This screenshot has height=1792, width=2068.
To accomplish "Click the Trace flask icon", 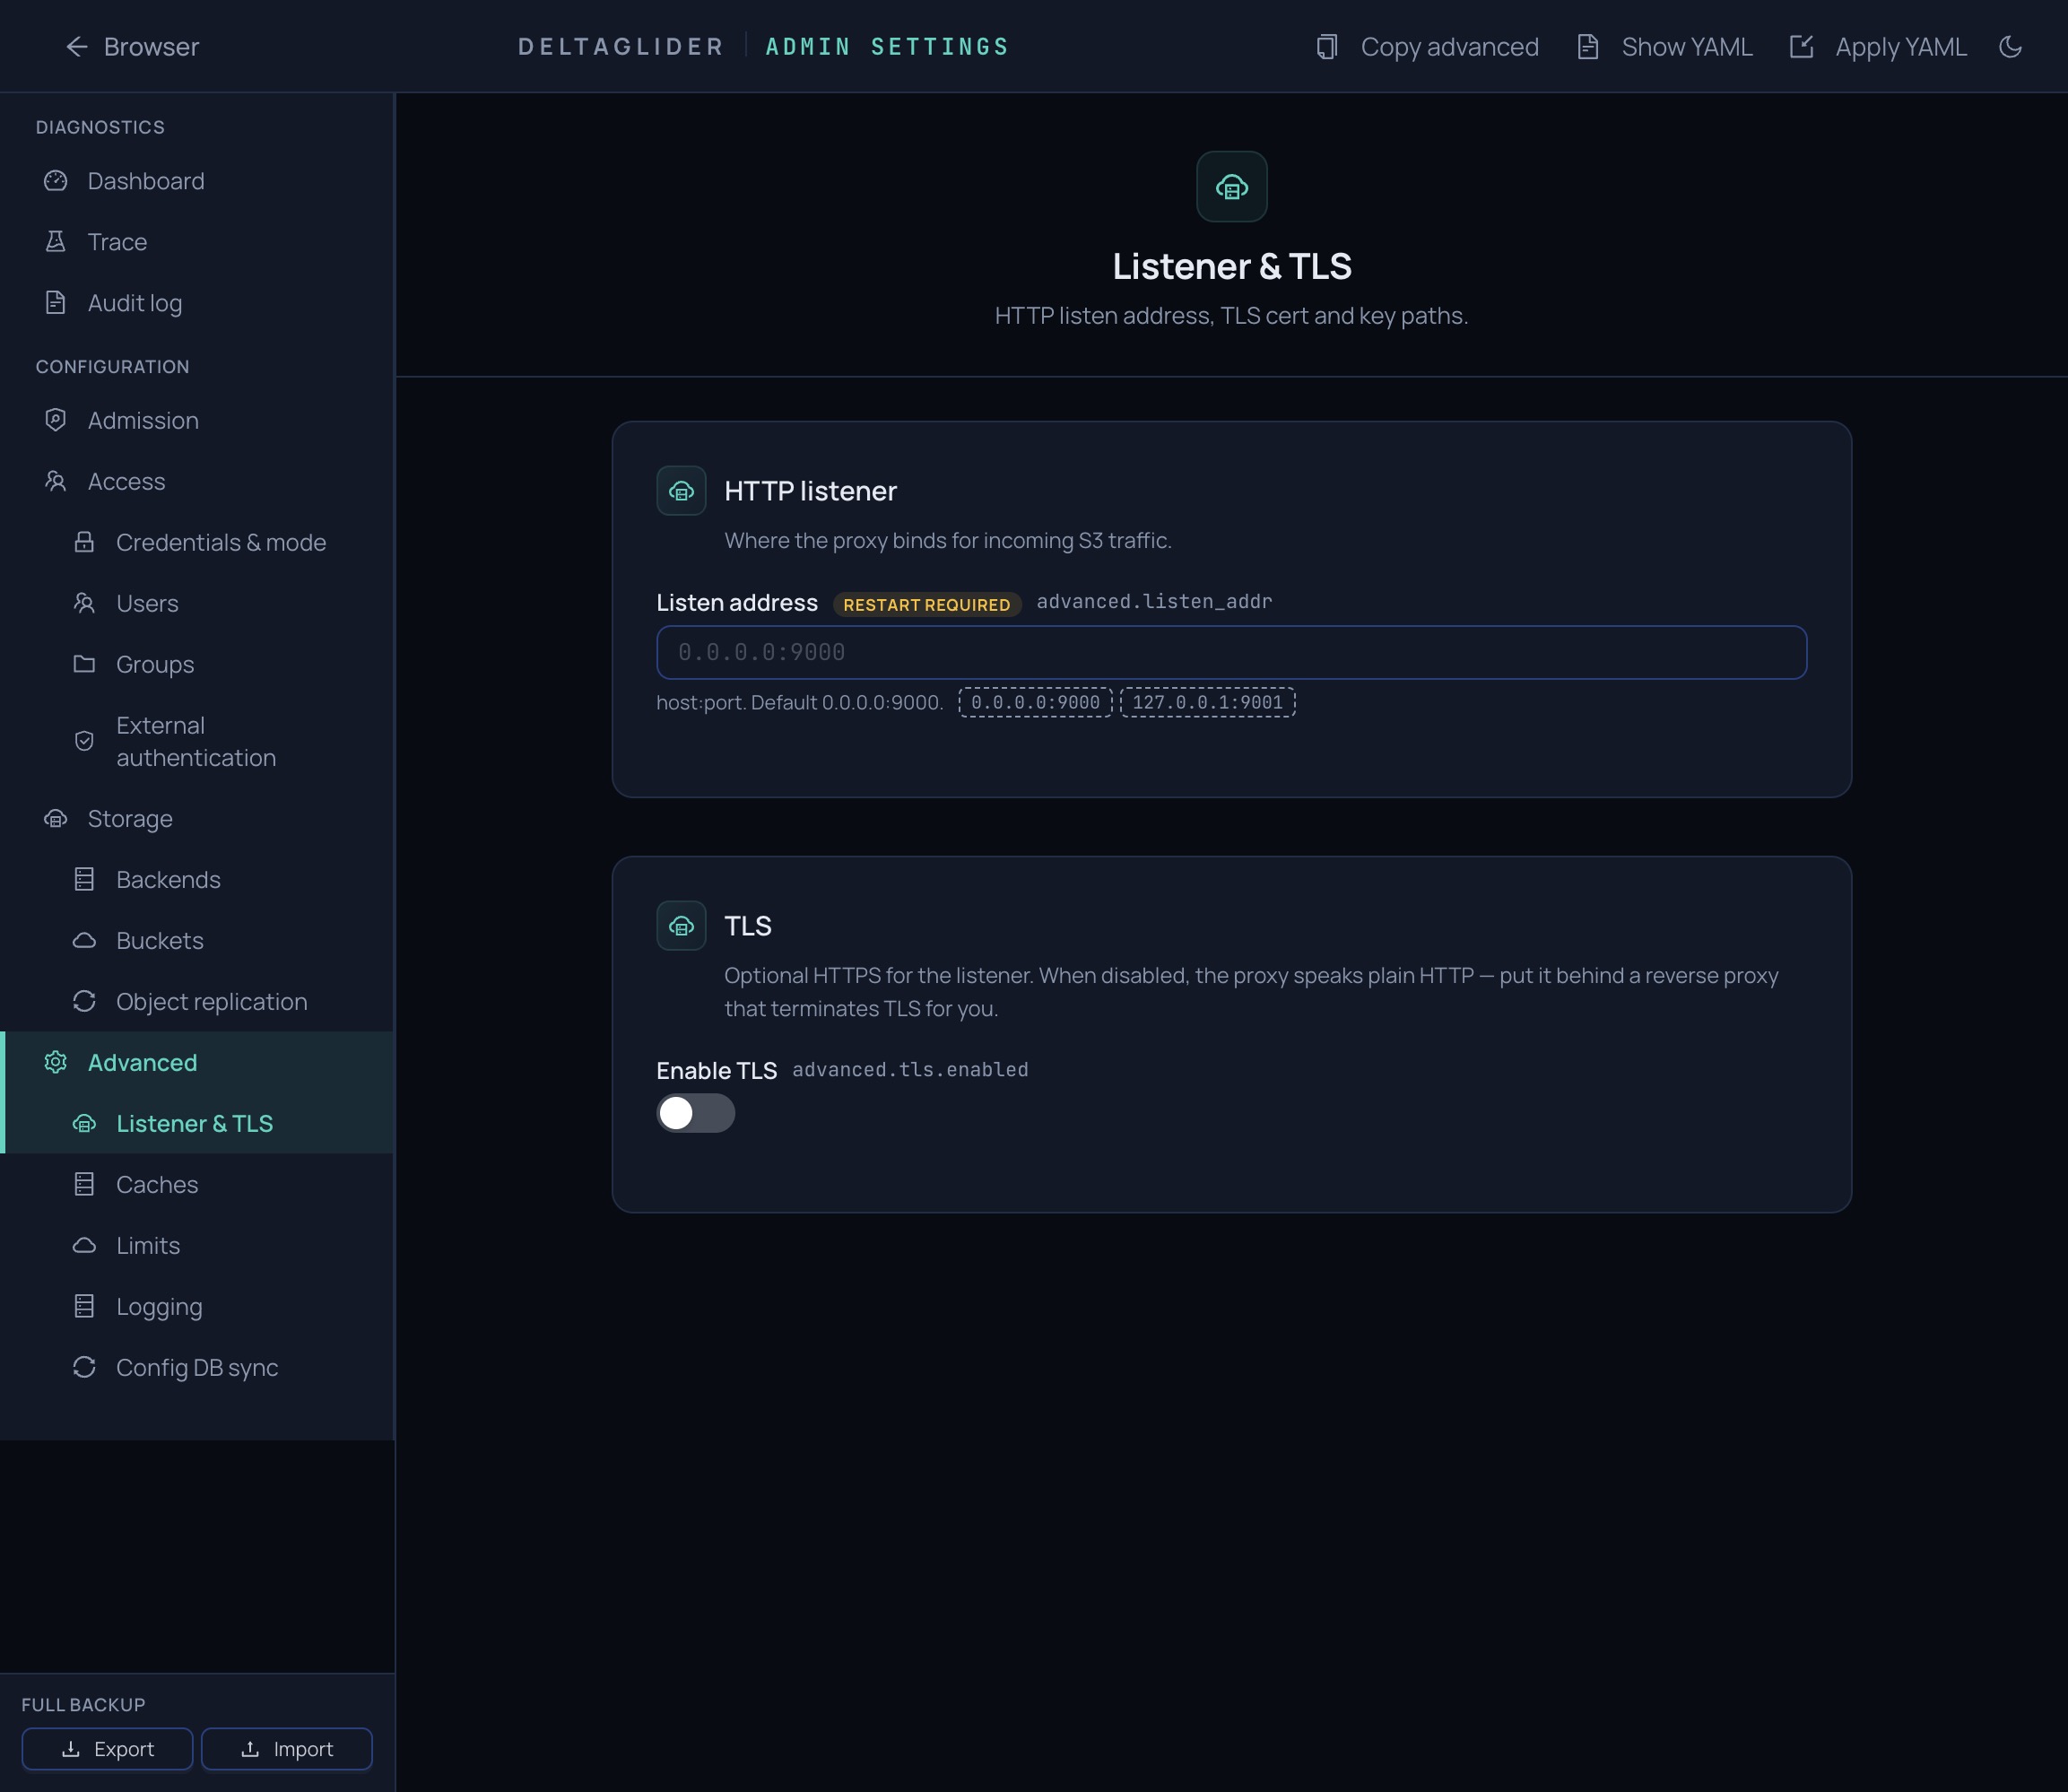I will pos(56,242).
